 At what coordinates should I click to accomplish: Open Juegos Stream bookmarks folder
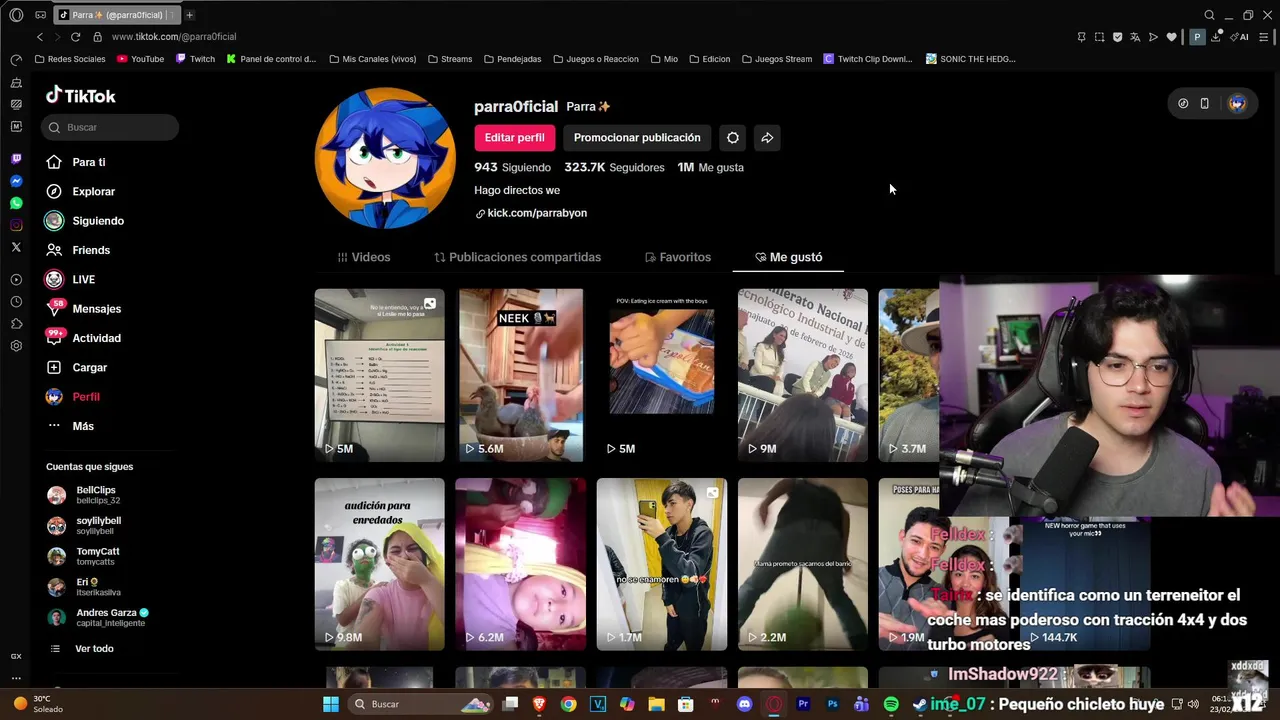coord(777,59)
